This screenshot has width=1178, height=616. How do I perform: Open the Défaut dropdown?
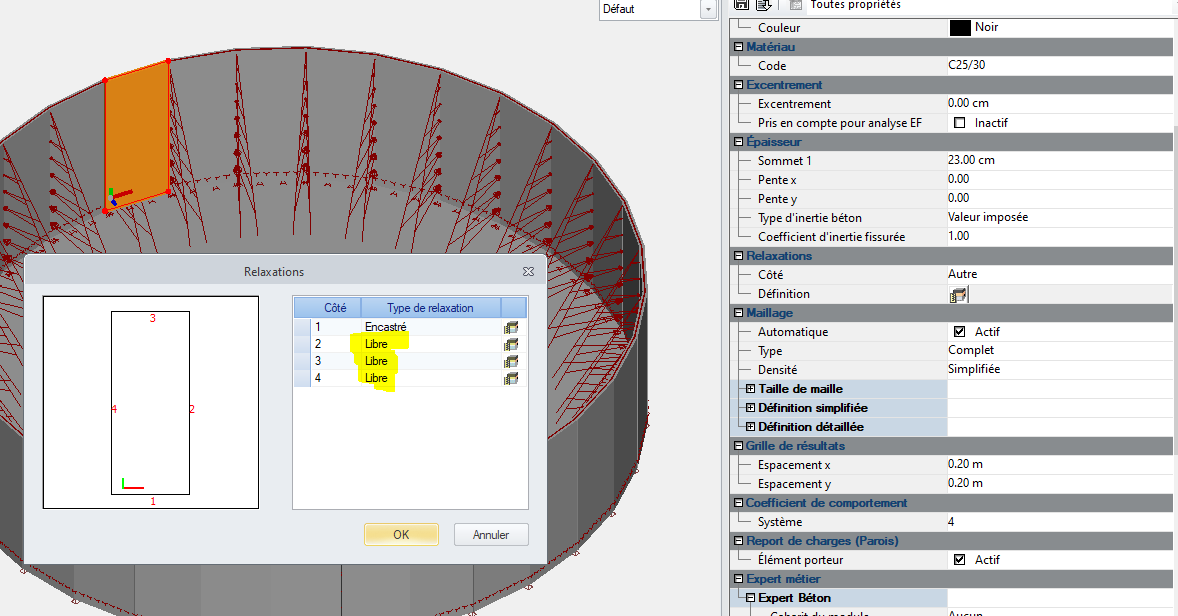tap(708, 9)
